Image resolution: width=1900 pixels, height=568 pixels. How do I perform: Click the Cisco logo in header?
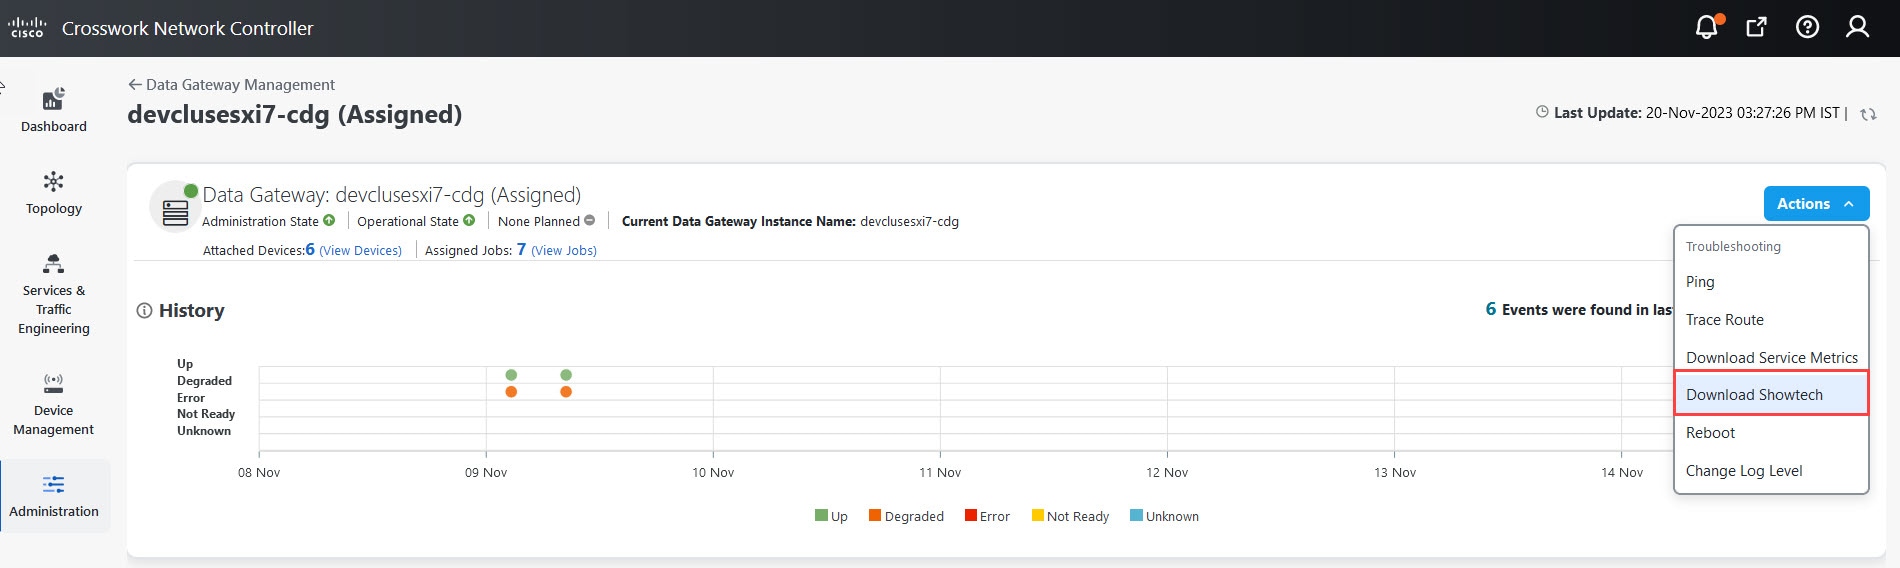(x=27, y=28)
